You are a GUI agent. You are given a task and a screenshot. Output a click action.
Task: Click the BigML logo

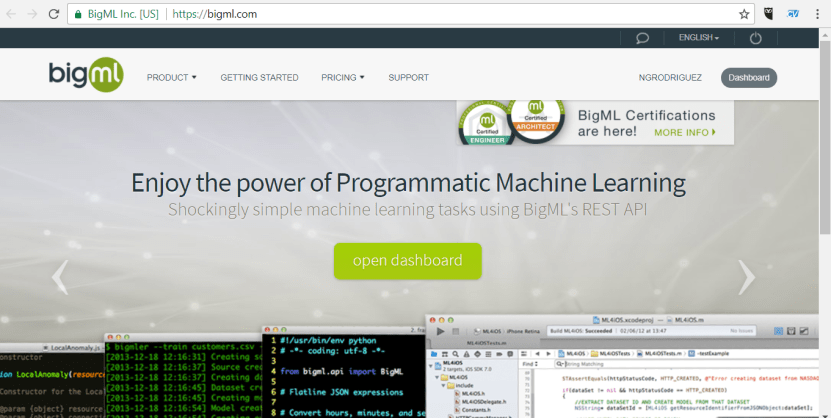[85, 76]
